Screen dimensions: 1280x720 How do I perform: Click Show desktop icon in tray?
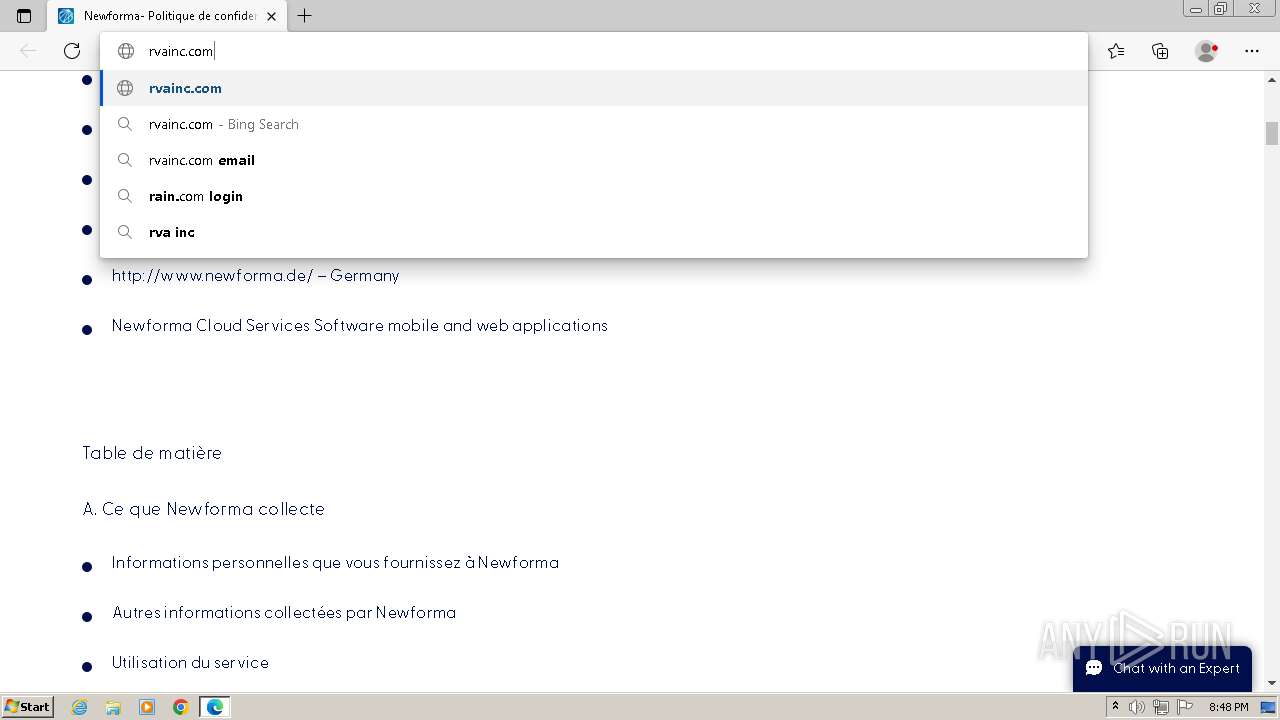(1268, 707)
